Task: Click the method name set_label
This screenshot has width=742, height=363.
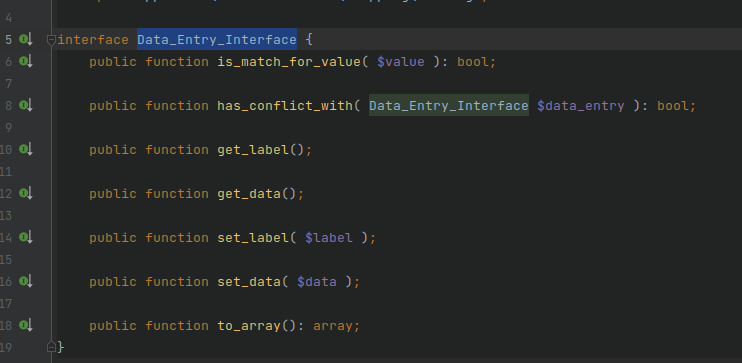Action: [253, 238]
